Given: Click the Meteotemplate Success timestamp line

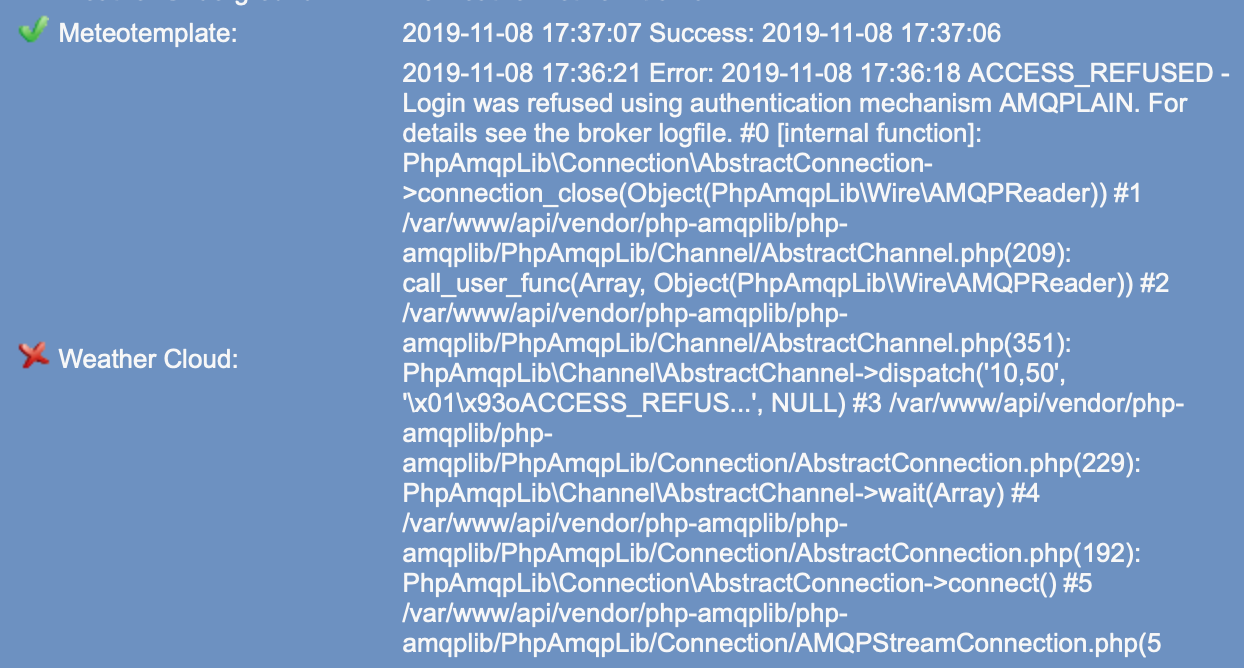Looking at the screenshot, I should pyautogui.click(x=701, y=34).
